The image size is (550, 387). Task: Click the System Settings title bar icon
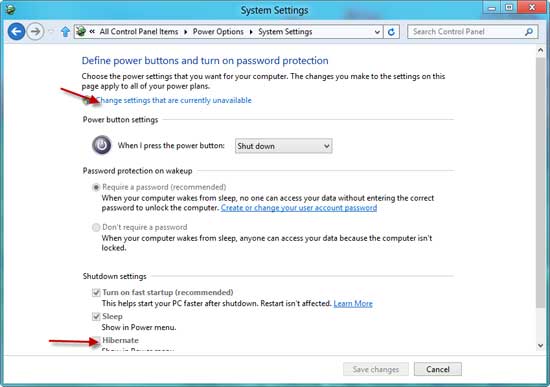[10, 9]
